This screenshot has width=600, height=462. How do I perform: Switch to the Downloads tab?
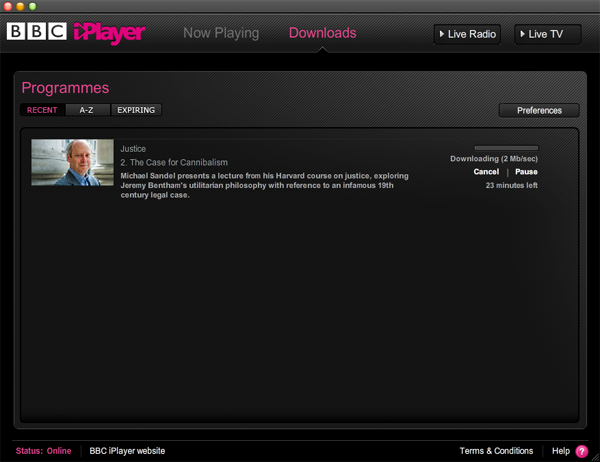pos(323,33)
